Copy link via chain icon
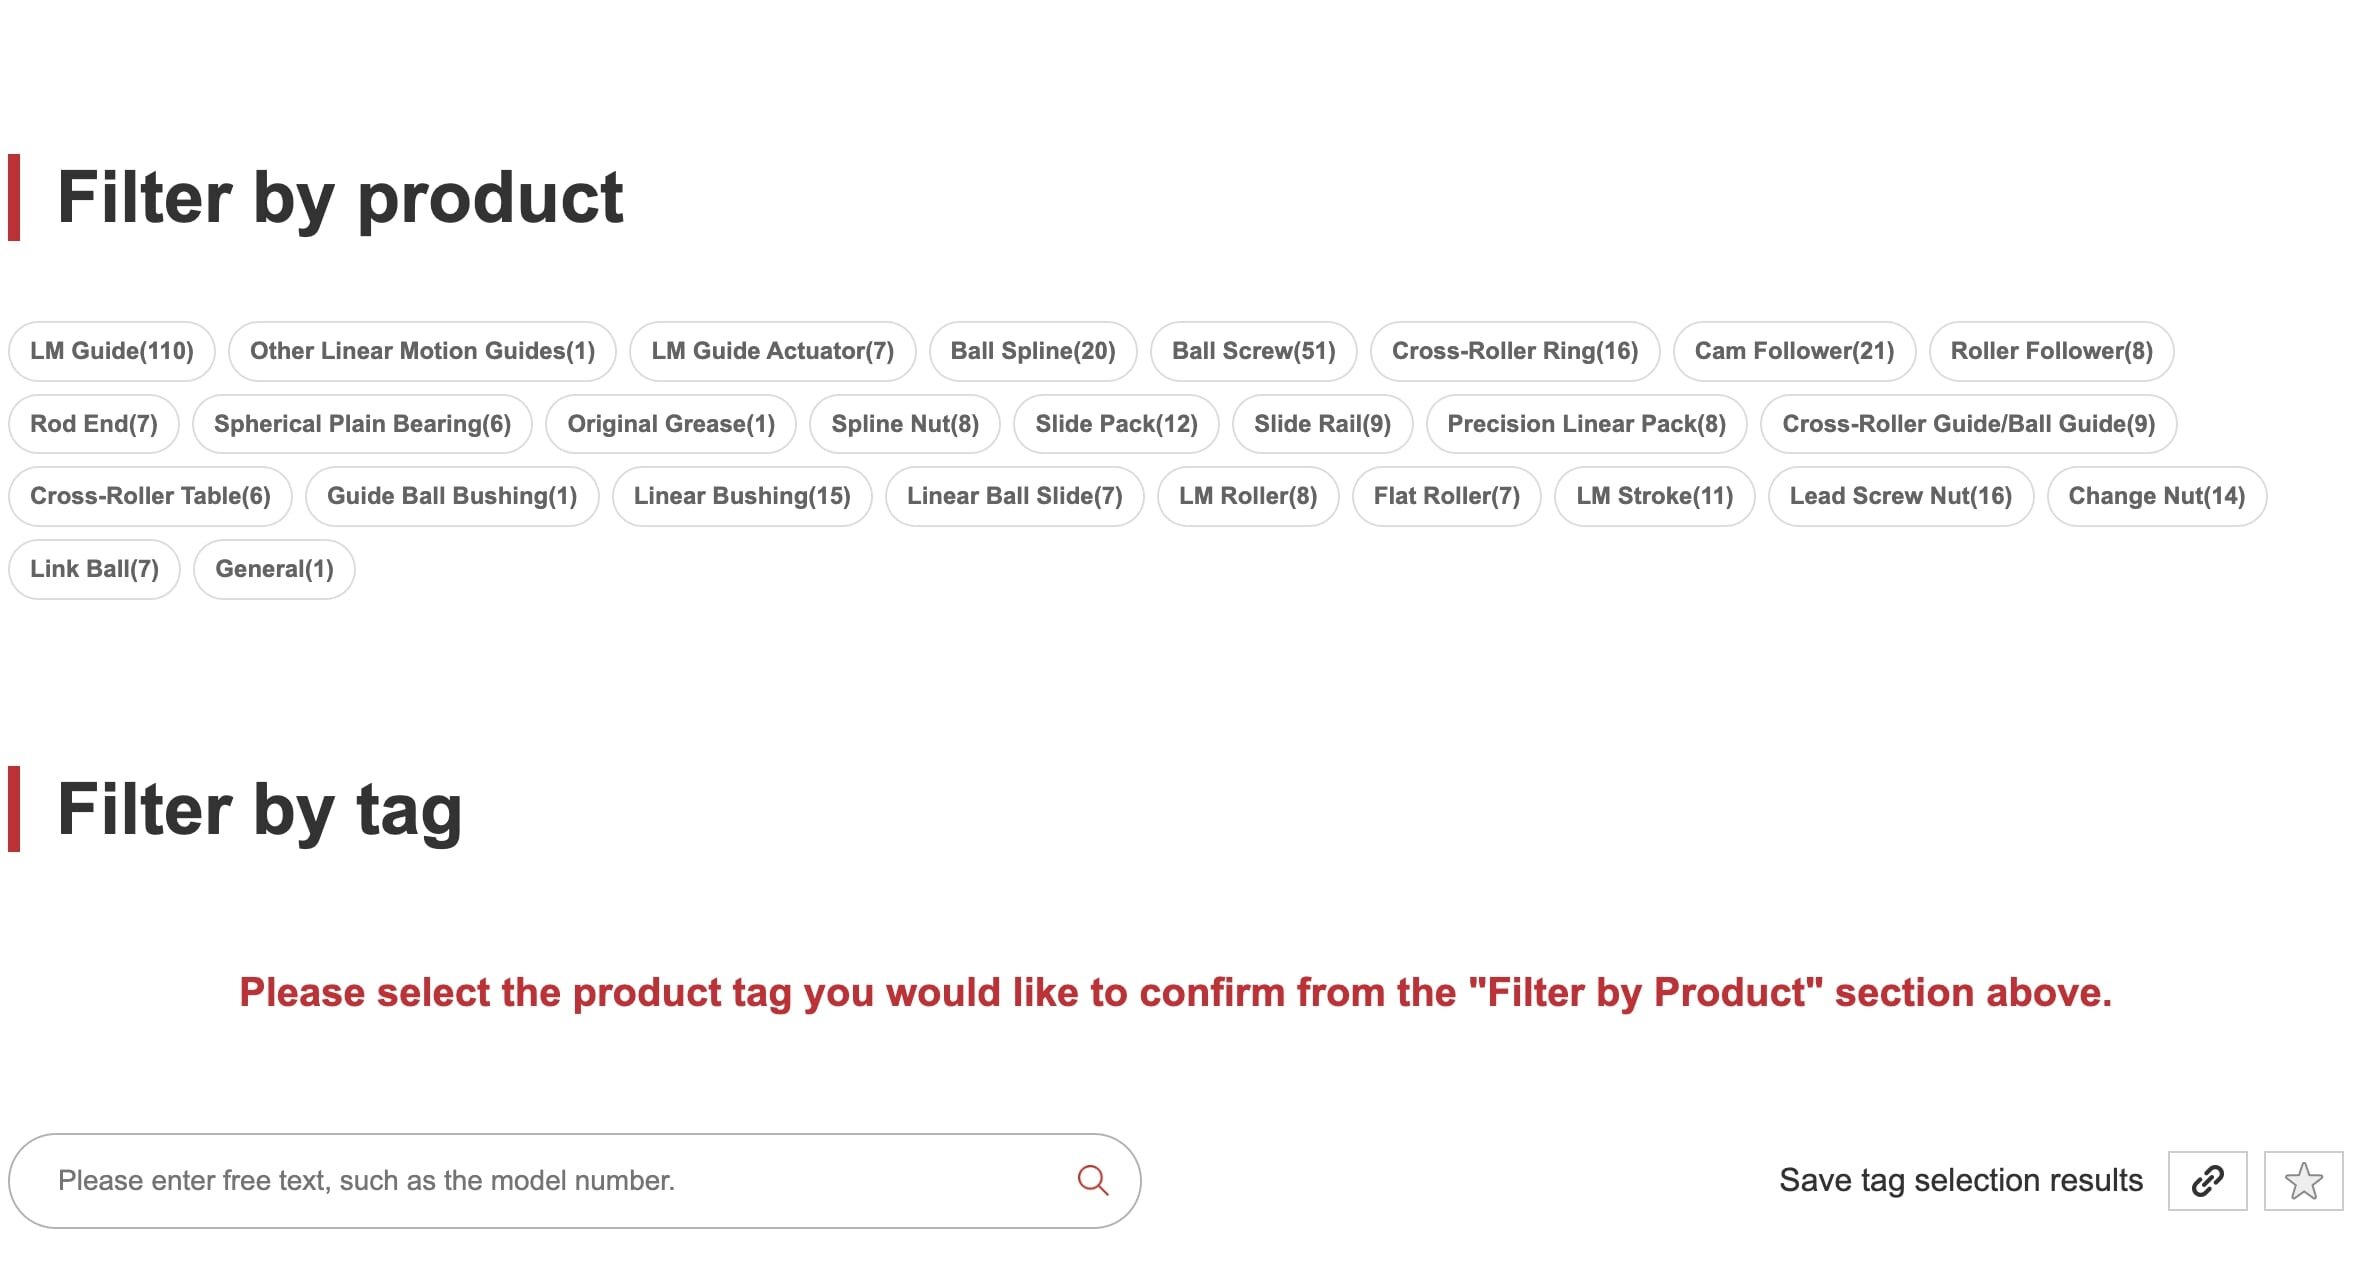Viewport: 2356px width, 1270px height. (x=2207, y=1181)
